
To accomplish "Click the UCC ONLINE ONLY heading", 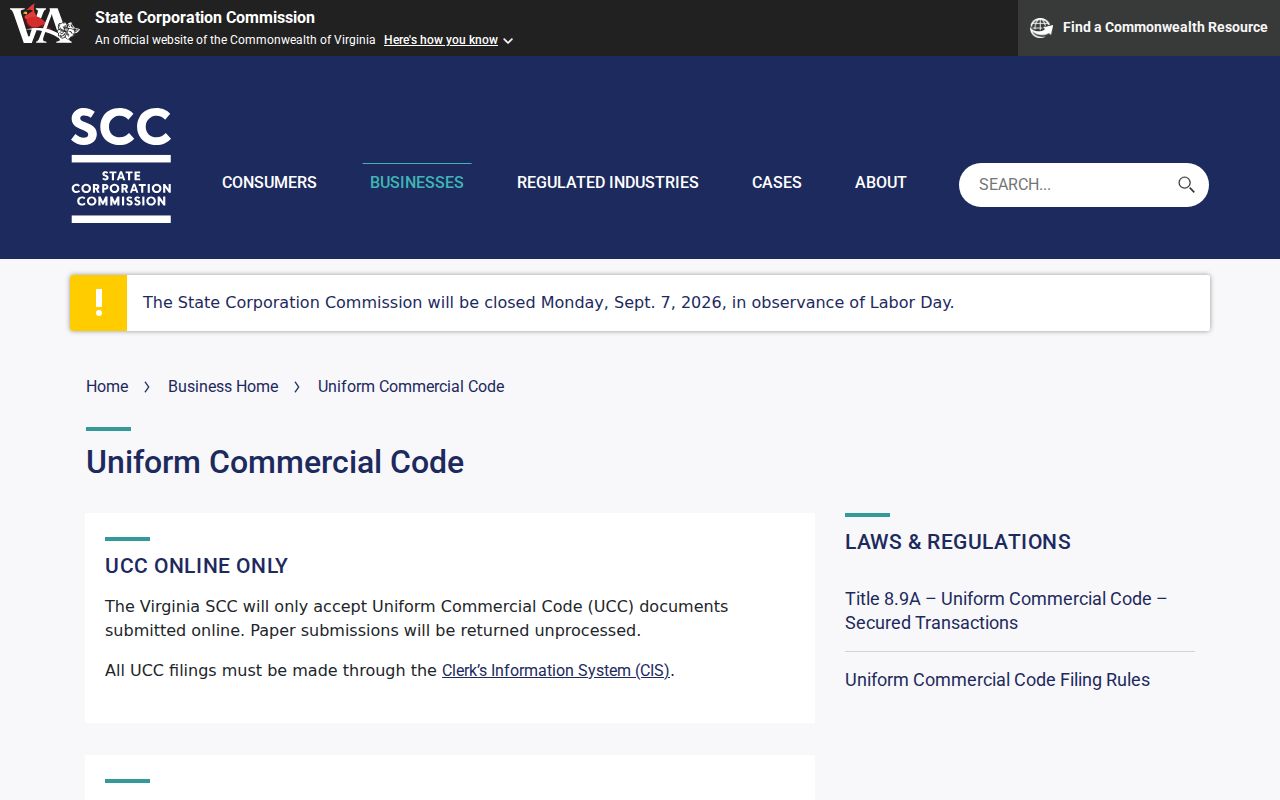I will pos(196,566).
